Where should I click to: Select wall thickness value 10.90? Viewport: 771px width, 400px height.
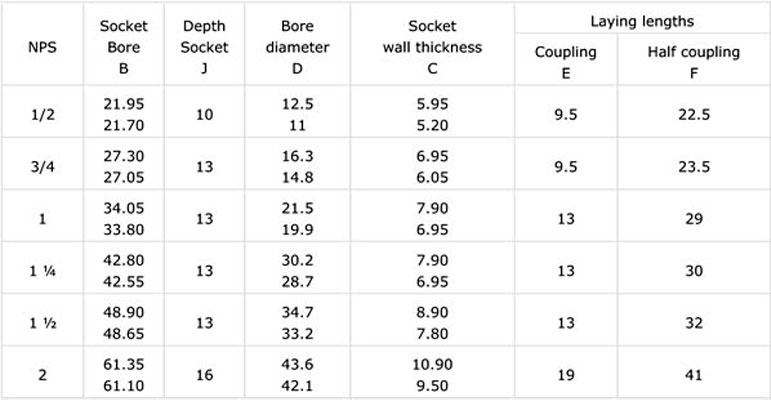[432, 365]
